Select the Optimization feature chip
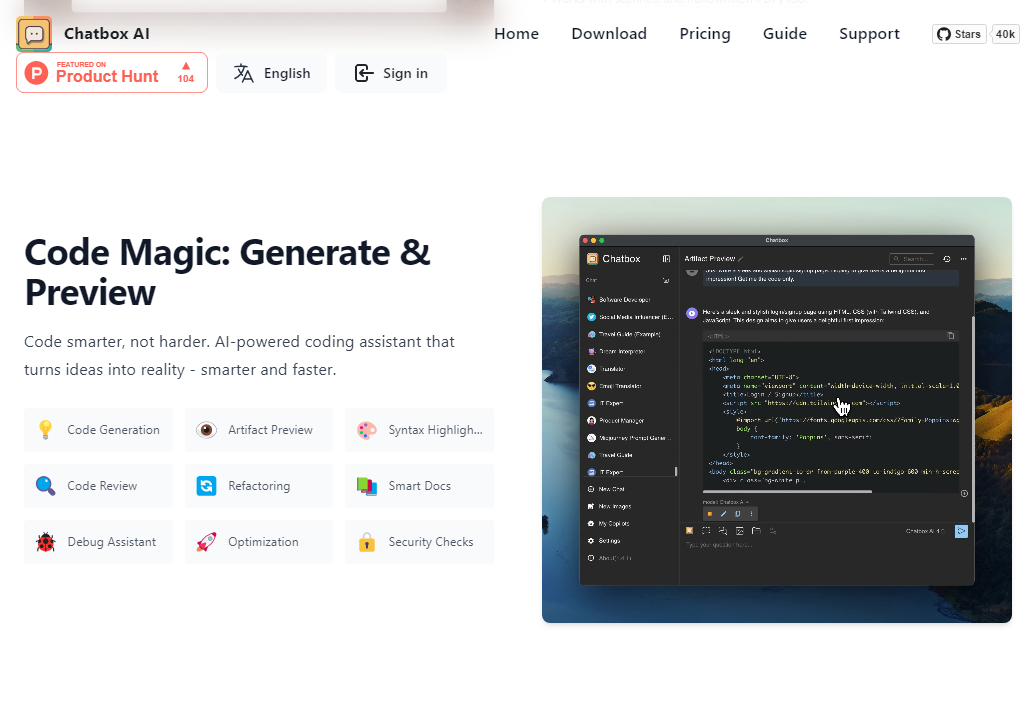The width and height of the screenshot is (1036, 727). (x=259, y=542)
